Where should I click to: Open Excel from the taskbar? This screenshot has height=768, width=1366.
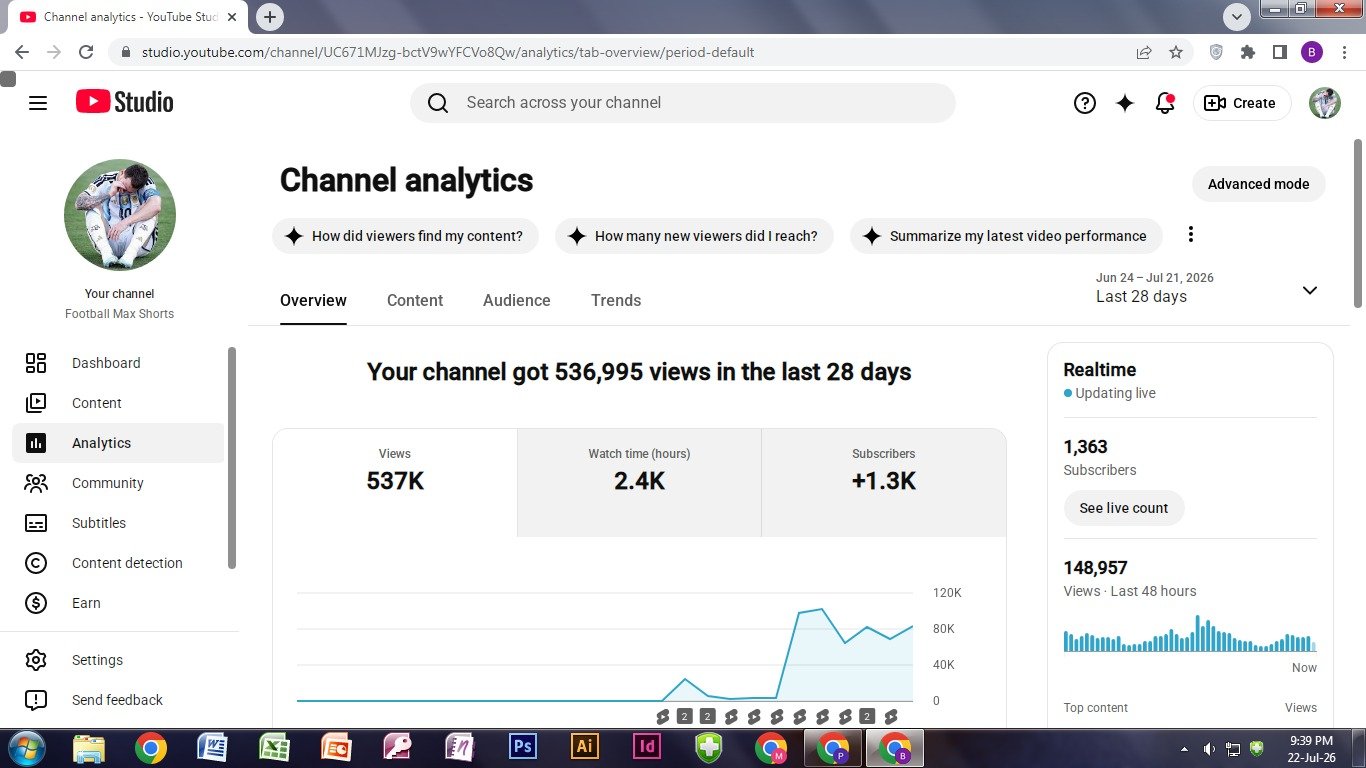point(274,747)
